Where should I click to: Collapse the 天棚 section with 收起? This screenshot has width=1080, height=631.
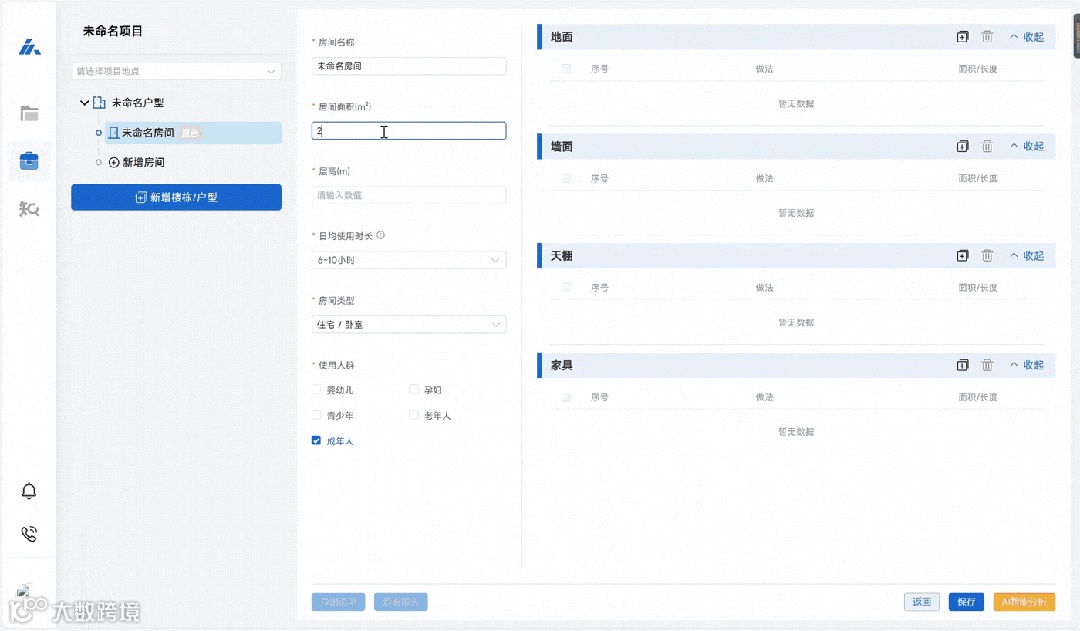pos(1027,256)
